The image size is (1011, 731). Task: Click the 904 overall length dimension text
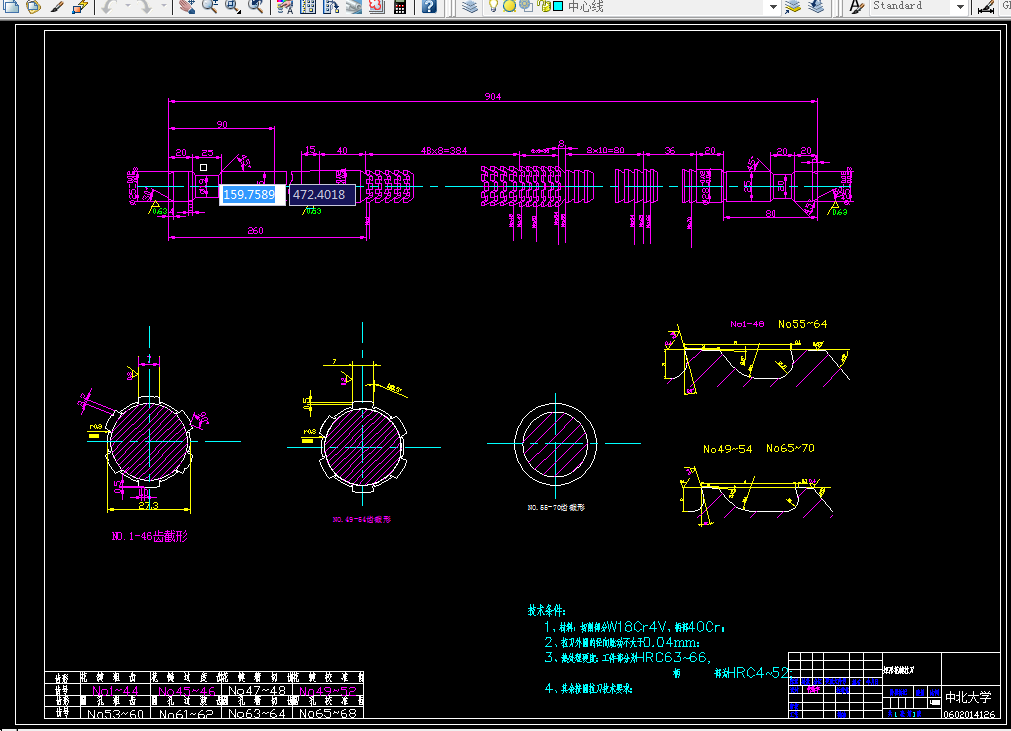[x=493, y=96]
